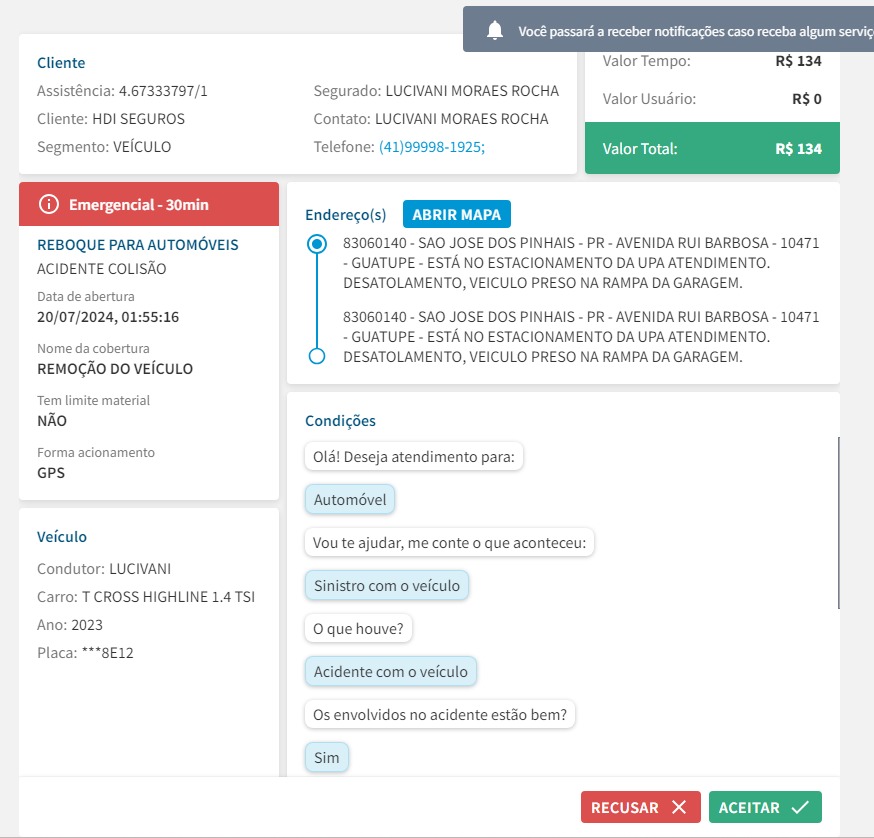Open the map with ABRIR MAPA
This screenshot has width=874, height=838.
click(457, 214)
